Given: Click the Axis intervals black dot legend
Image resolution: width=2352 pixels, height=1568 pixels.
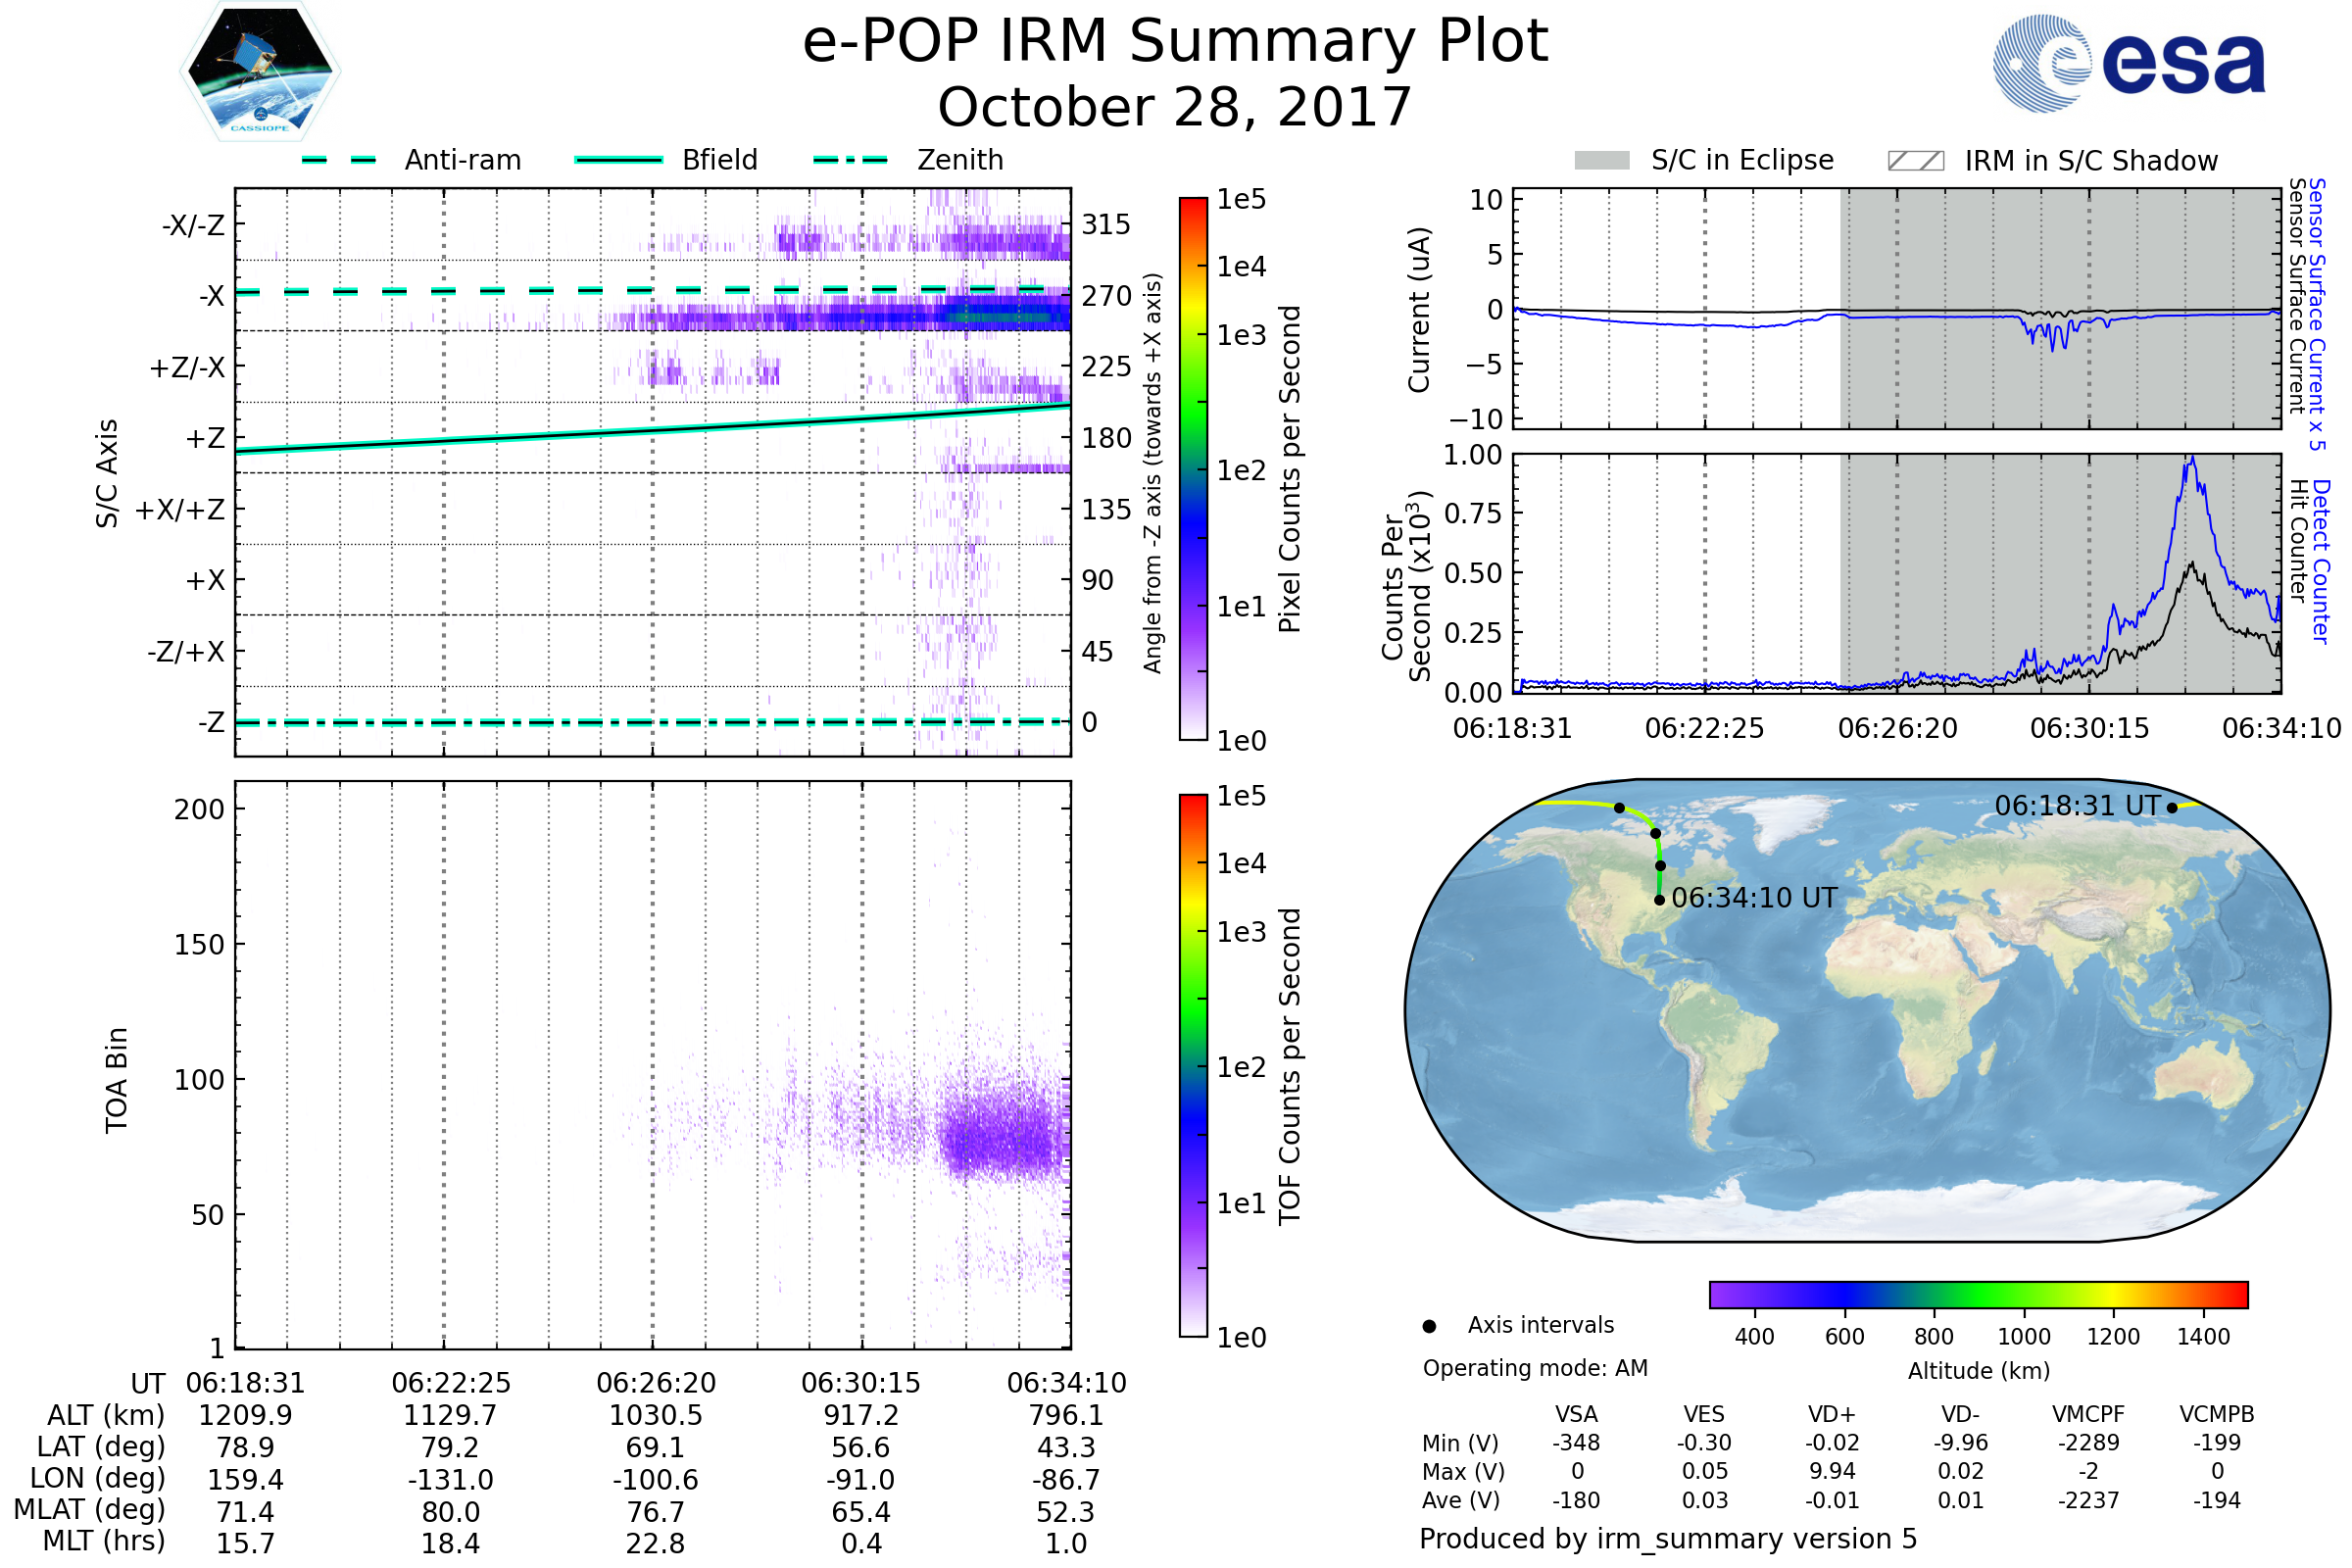Looking at the screenshot, I should click(x=1429, y=1326).
